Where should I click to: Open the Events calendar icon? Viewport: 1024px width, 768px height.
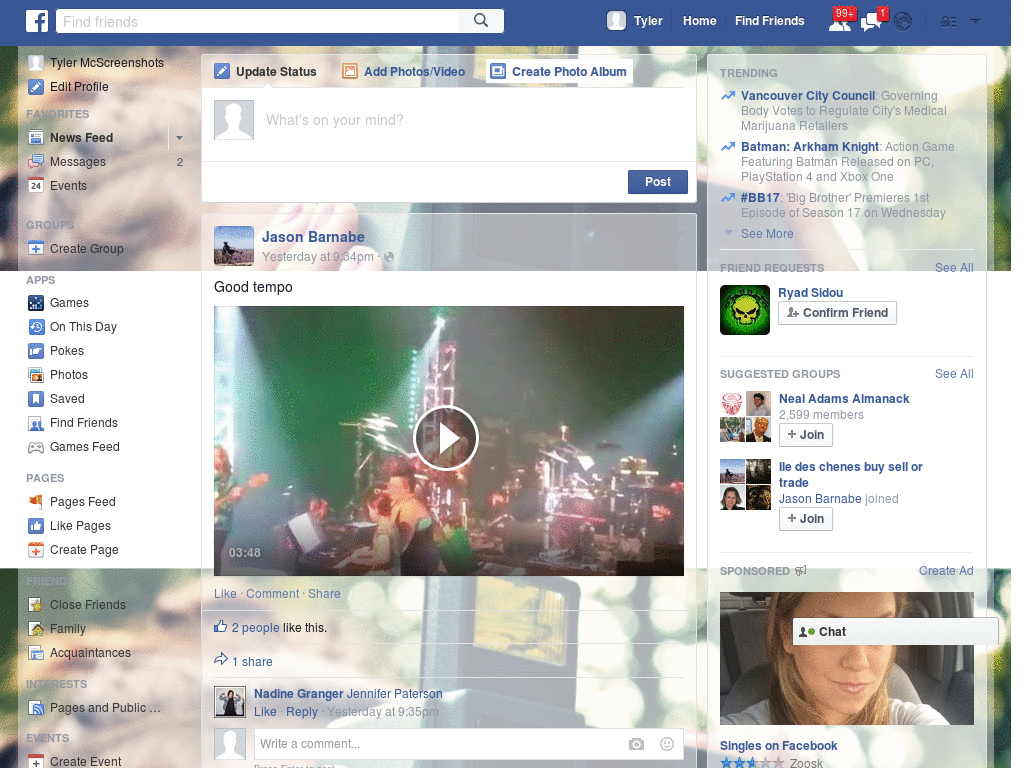coord(36,185)
